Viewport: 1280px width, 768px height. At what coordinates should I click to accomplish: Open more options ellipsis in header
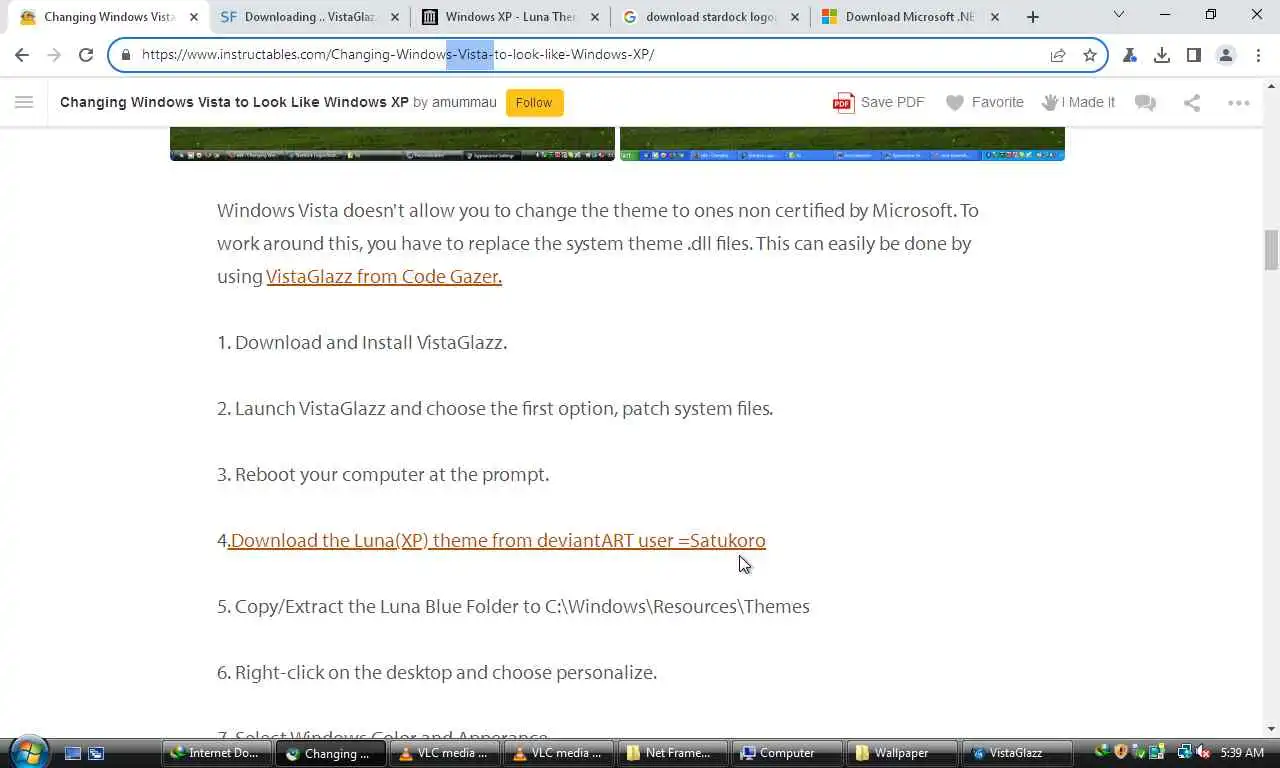pyautogui.click(x=1239, y=102)
